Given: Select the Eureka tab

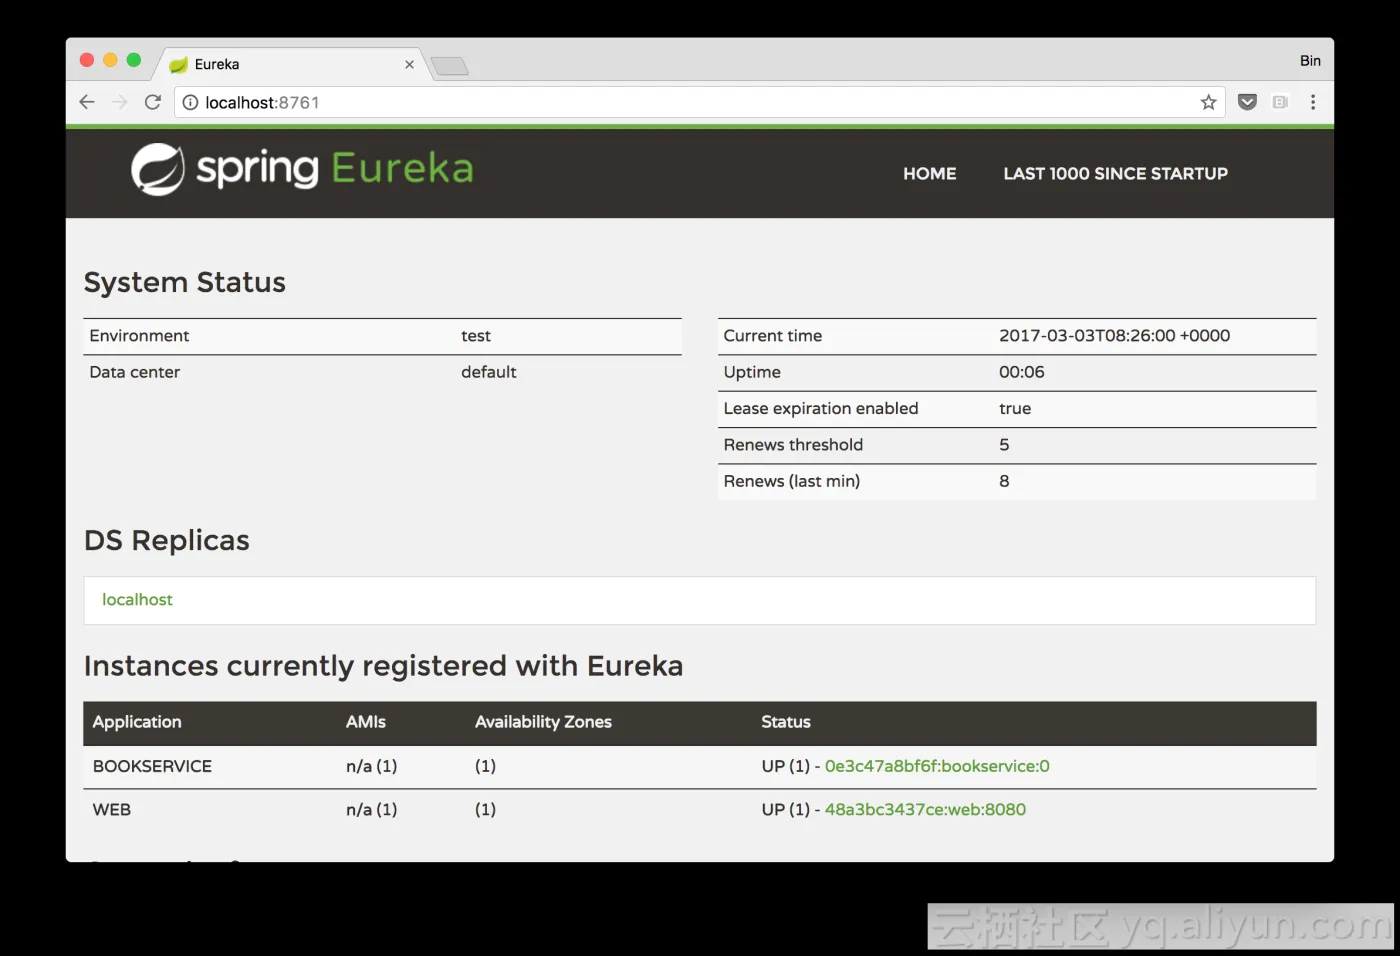Looking at the screenshot, I should pos(290,64).
